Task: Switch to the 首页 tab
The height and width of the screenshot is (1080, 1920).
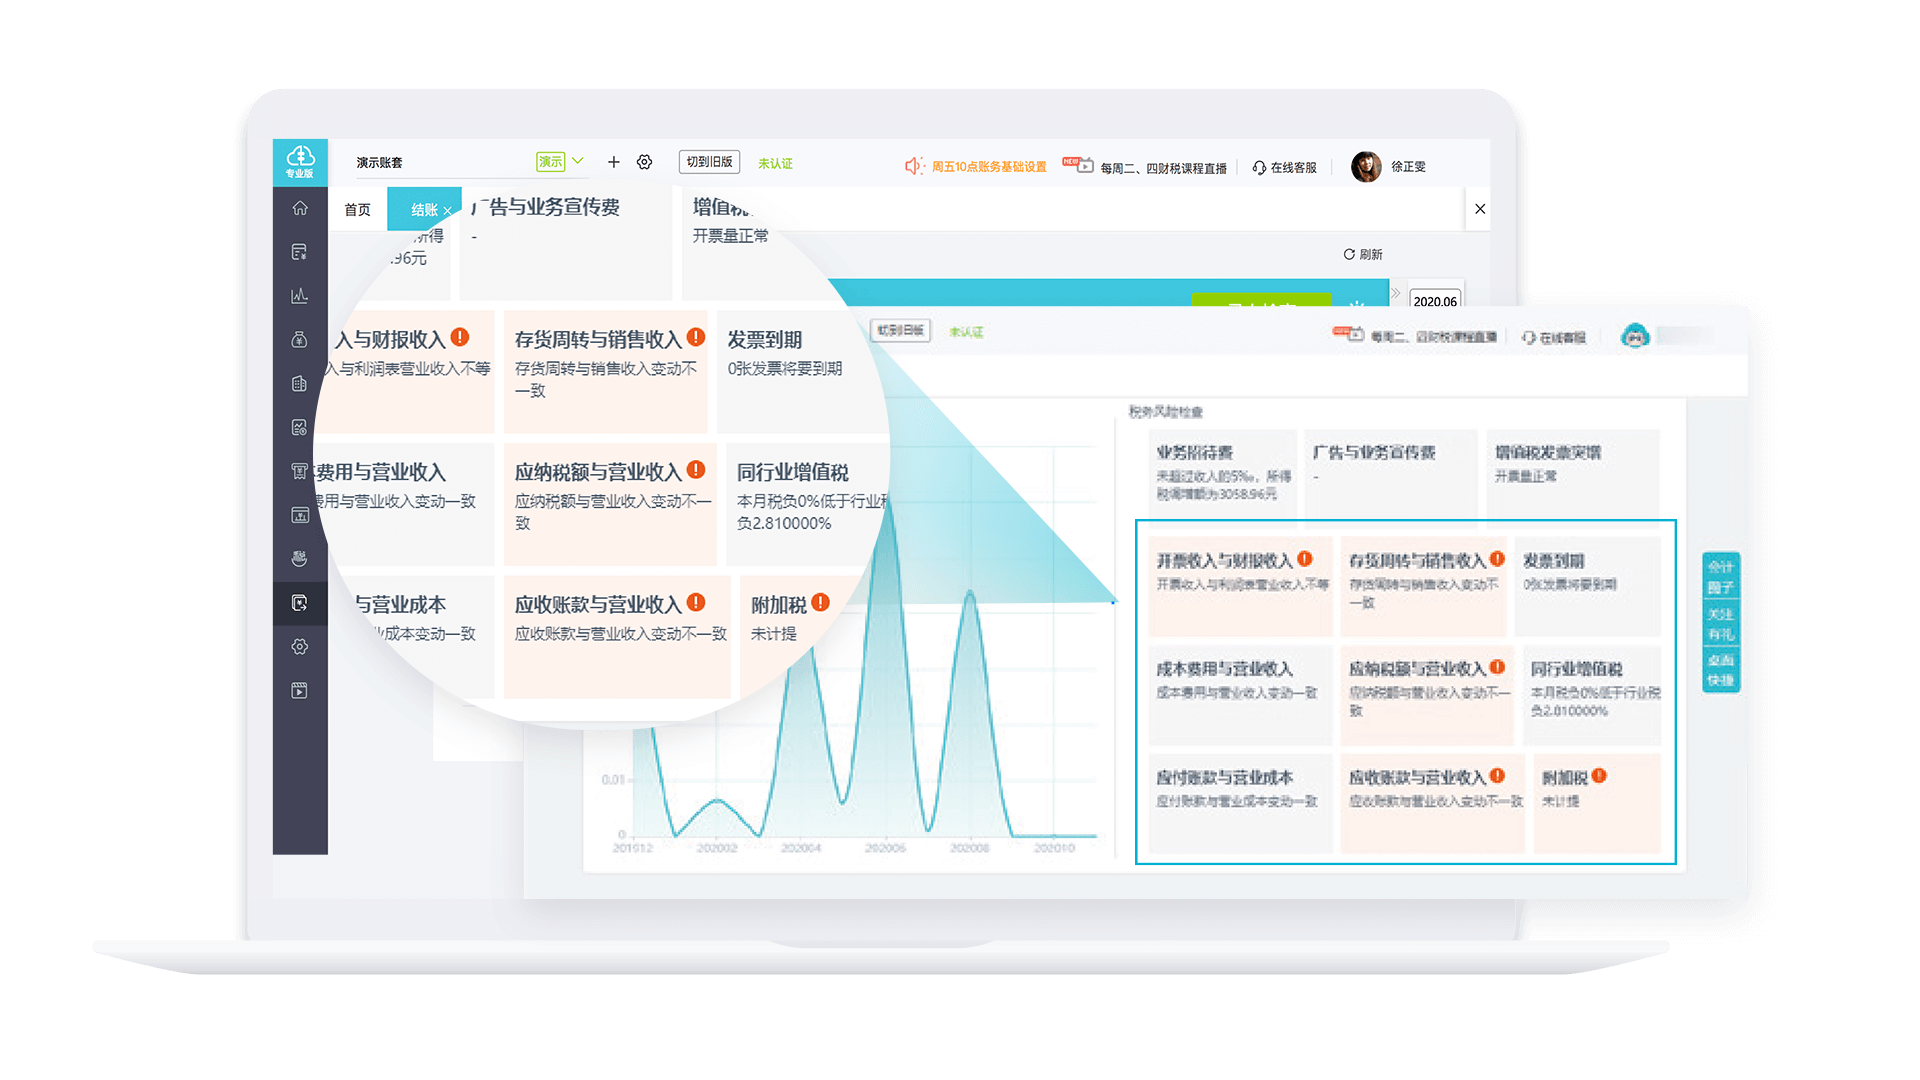Action: (x=357, y=210)
